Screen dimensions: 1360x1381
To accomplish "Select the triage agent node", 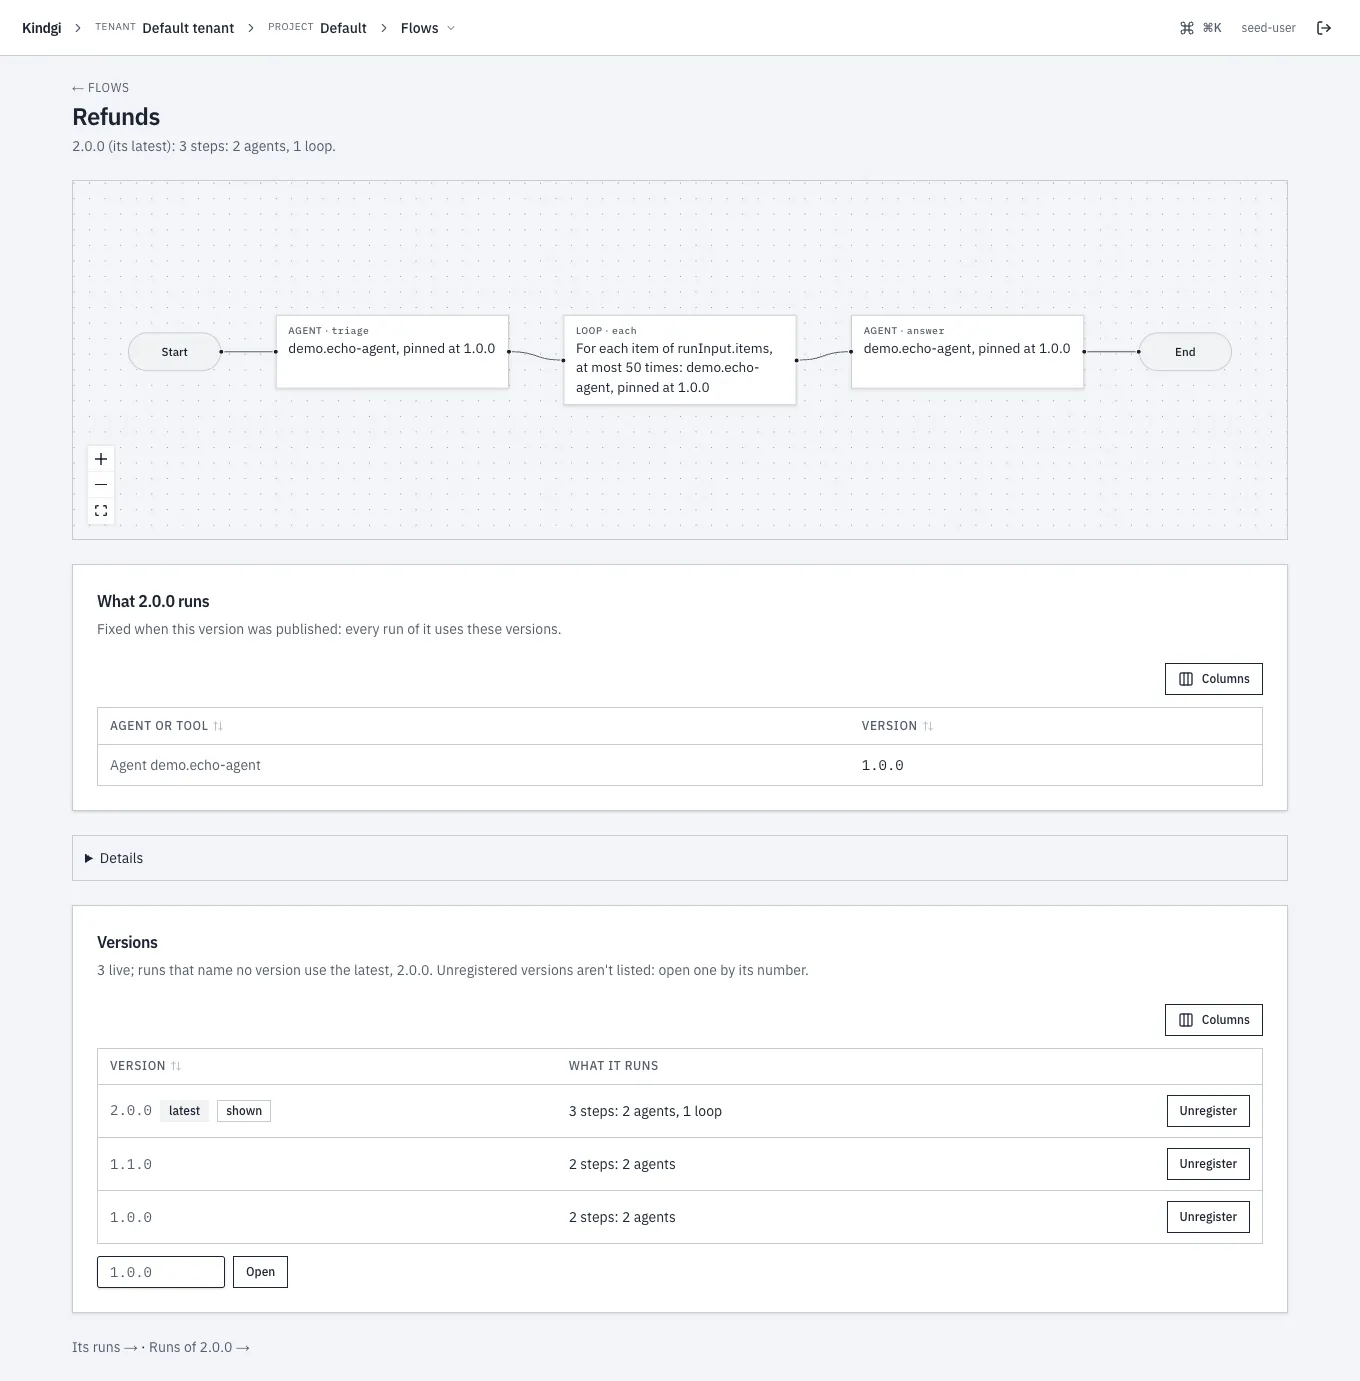I will (392, 352).
